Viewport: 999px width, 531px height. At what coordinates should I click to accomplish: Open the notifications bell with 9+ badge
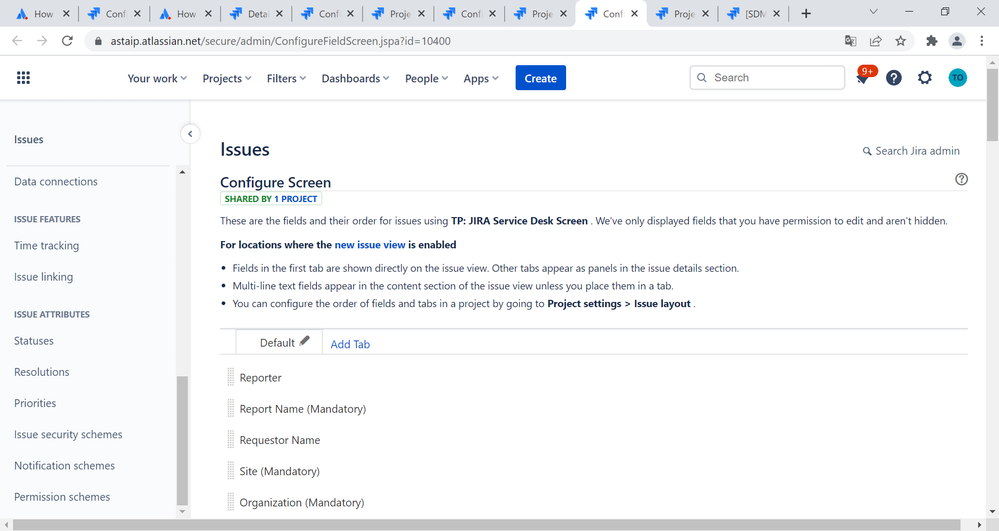(x=865, y=77)
